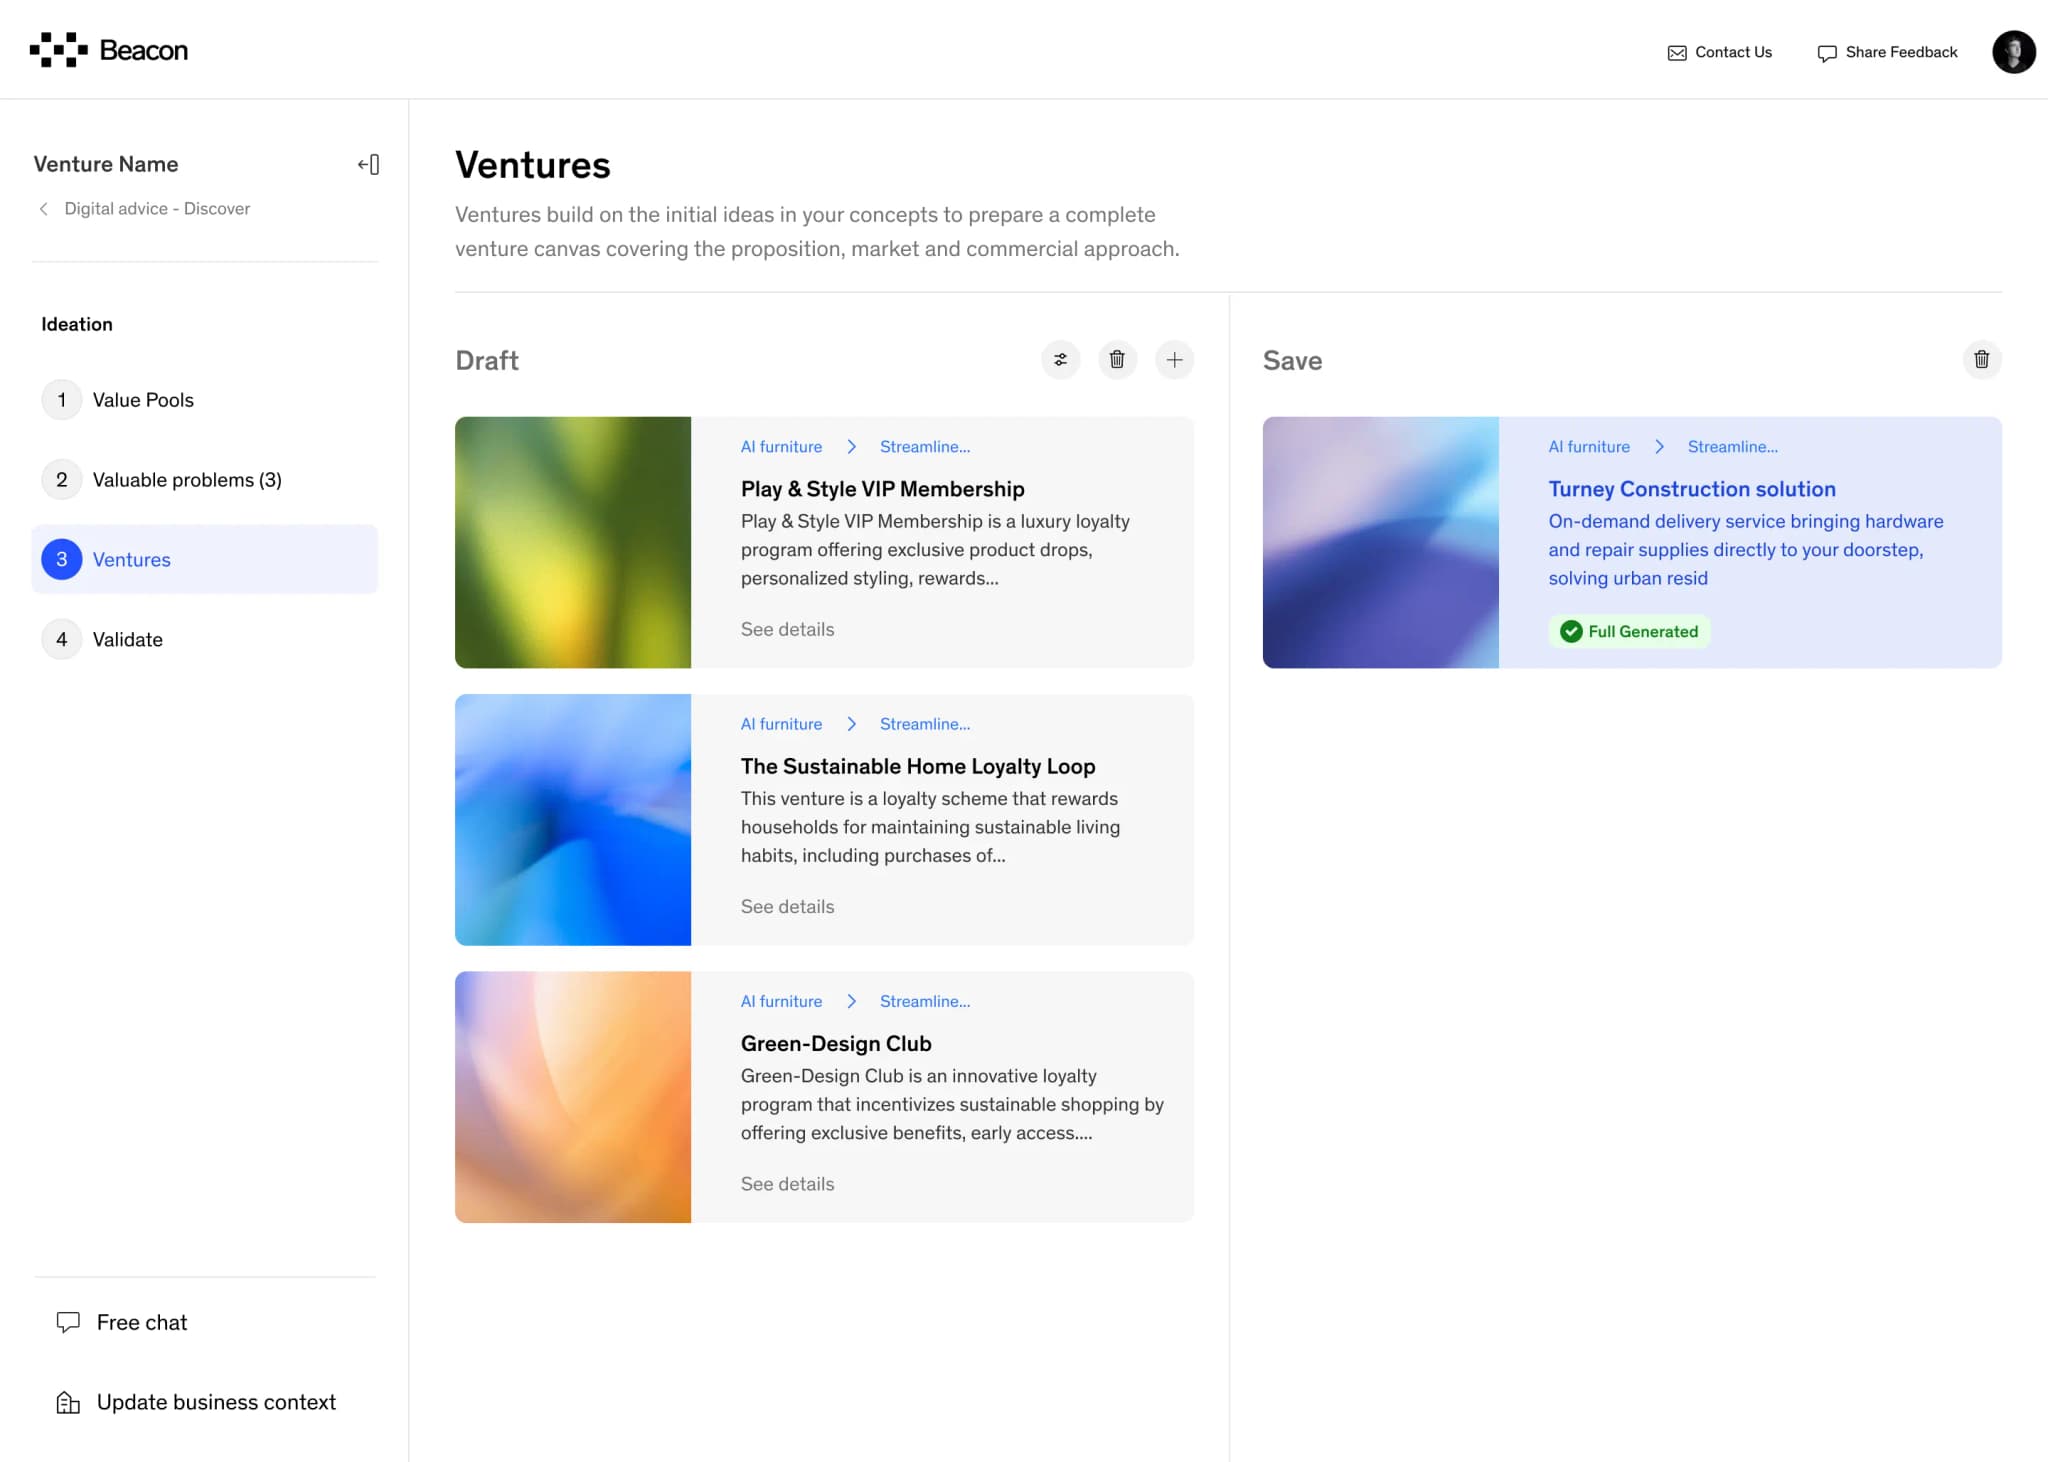Open Contact Us link
2048x1462 pixels.
1719,52
